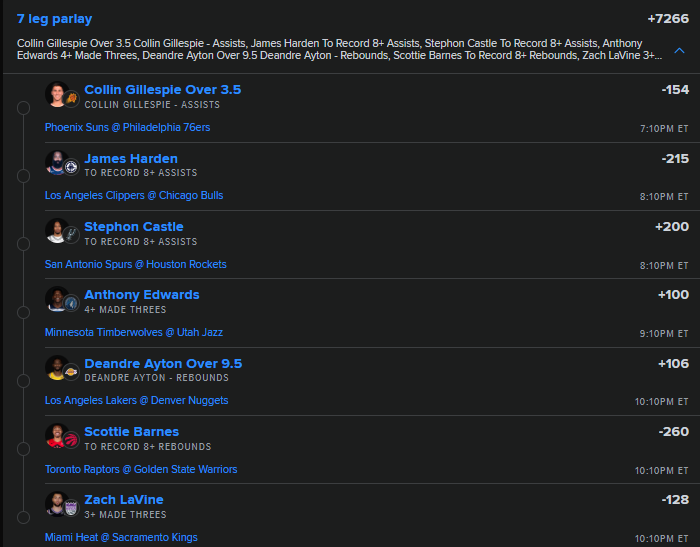Click the -215 odds for Harden
Screen dimensions: 700x547
675,159
